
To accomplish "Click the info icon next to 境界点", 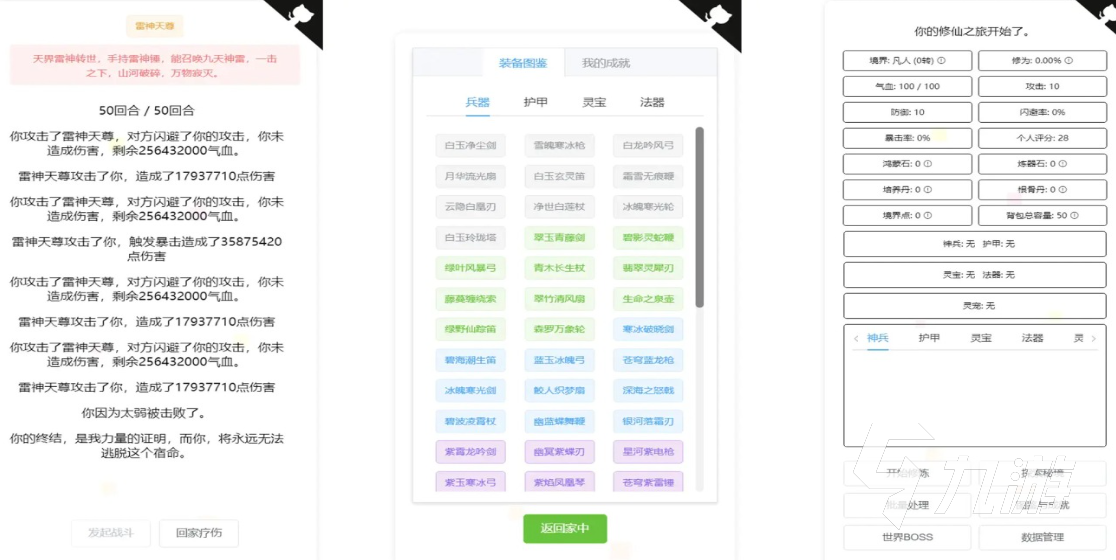I will (x=929, y=215).
